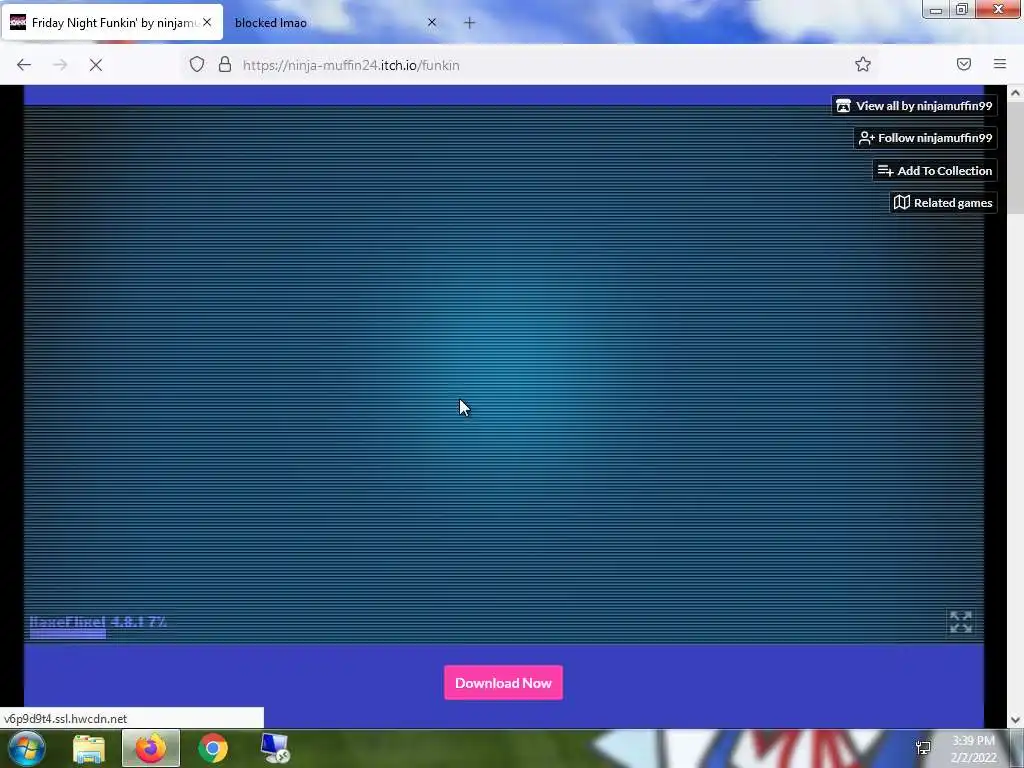Image resolution: width=1024 pixels, height=768 pixels.
Task: Toggle fullscreen for the game embed
Action: point(961,622)
